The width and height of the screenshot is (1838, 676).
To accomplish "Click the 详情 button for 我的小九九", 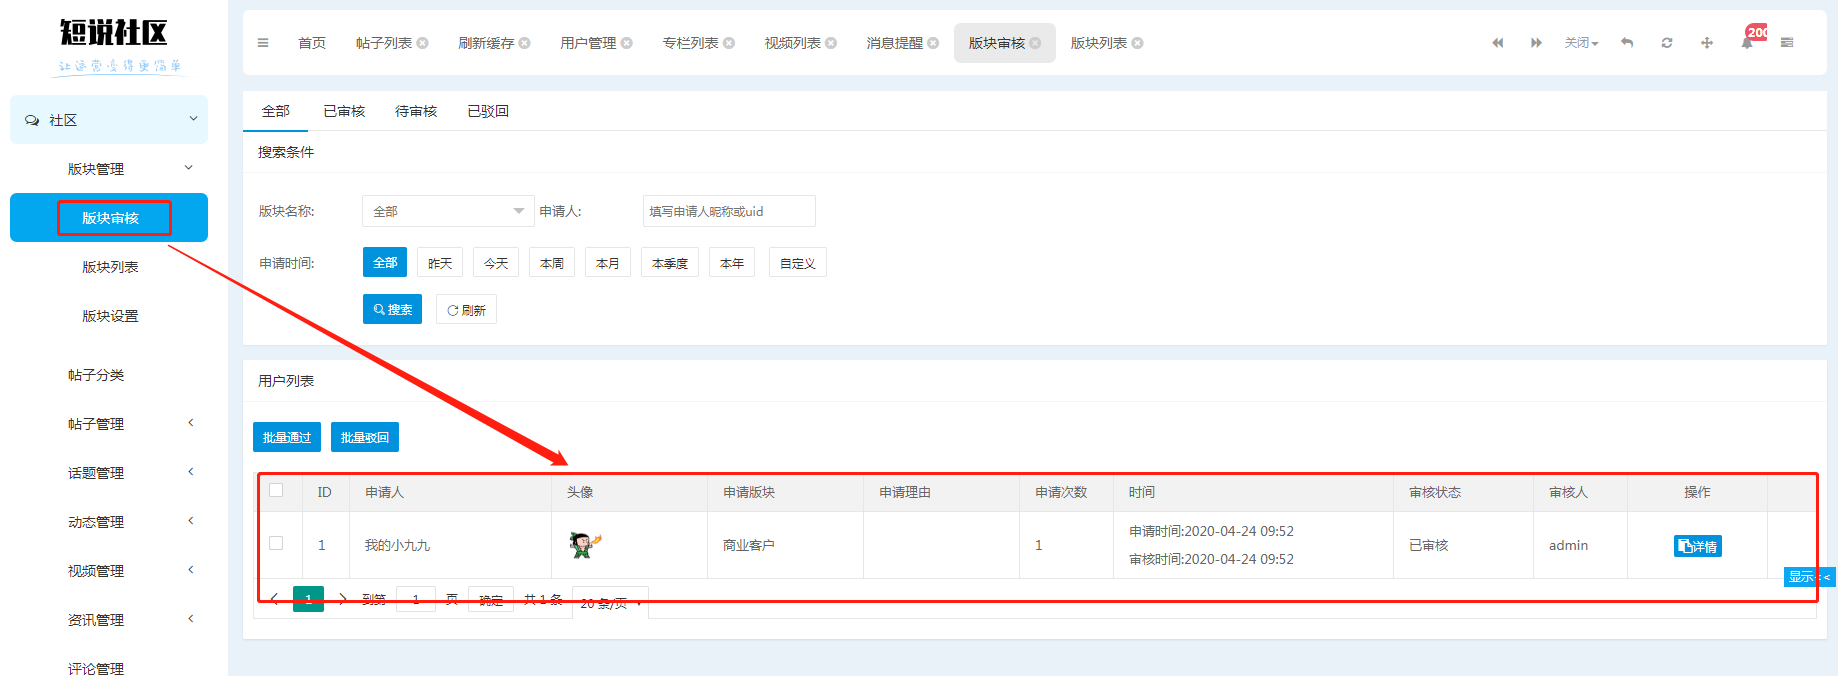I will click(1697, 546).
